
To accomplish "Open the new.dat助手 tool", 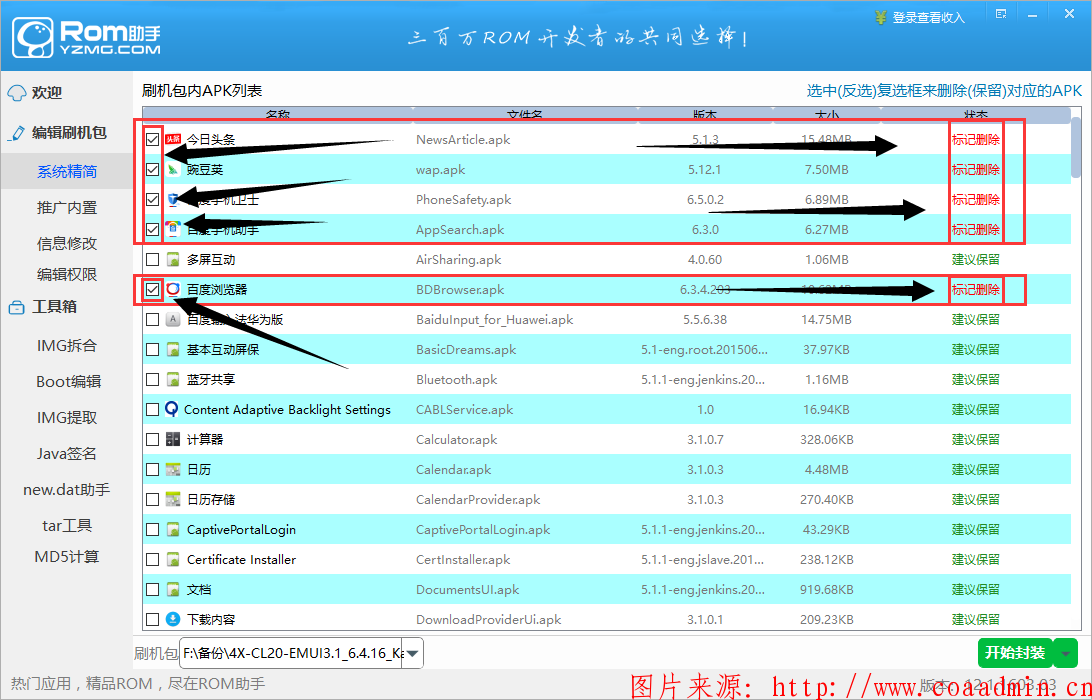I will 67,490.
